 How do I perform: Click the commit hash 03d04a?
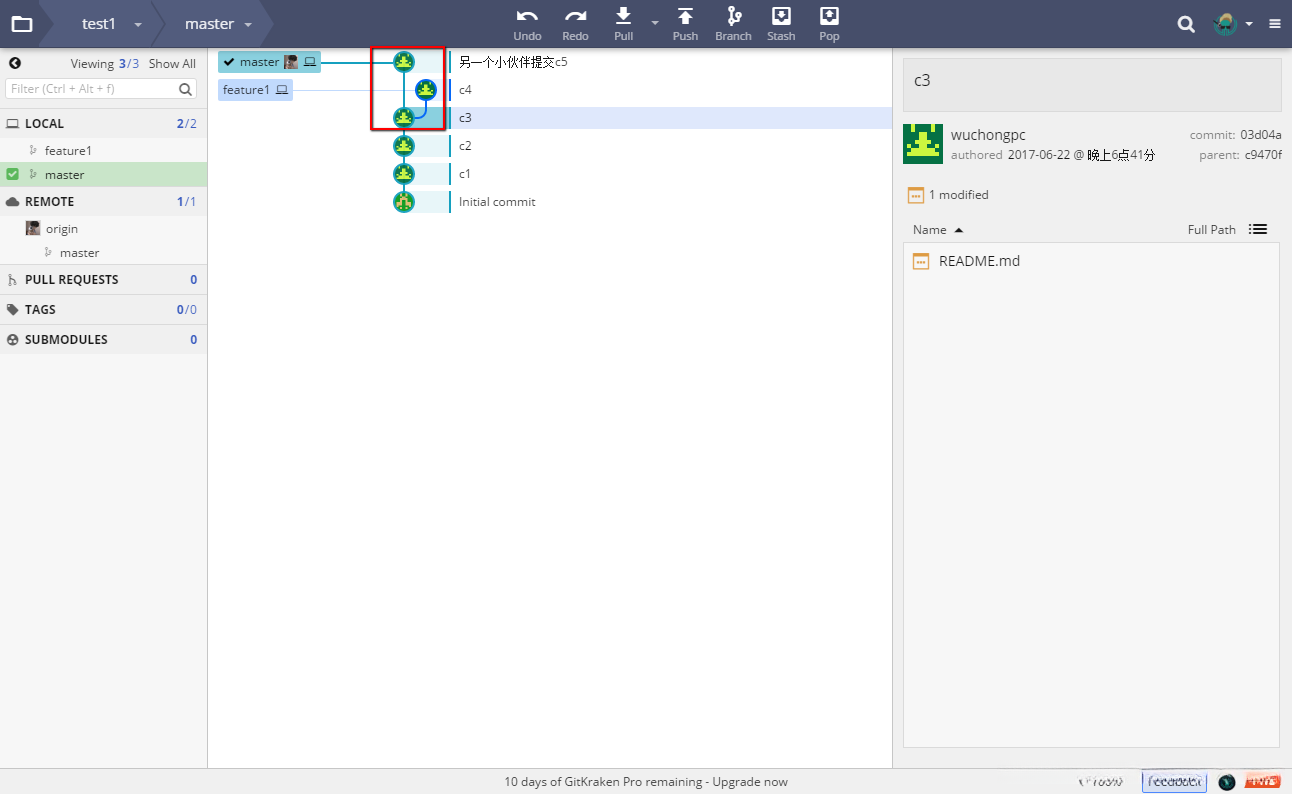click(x=1261, y=135)
